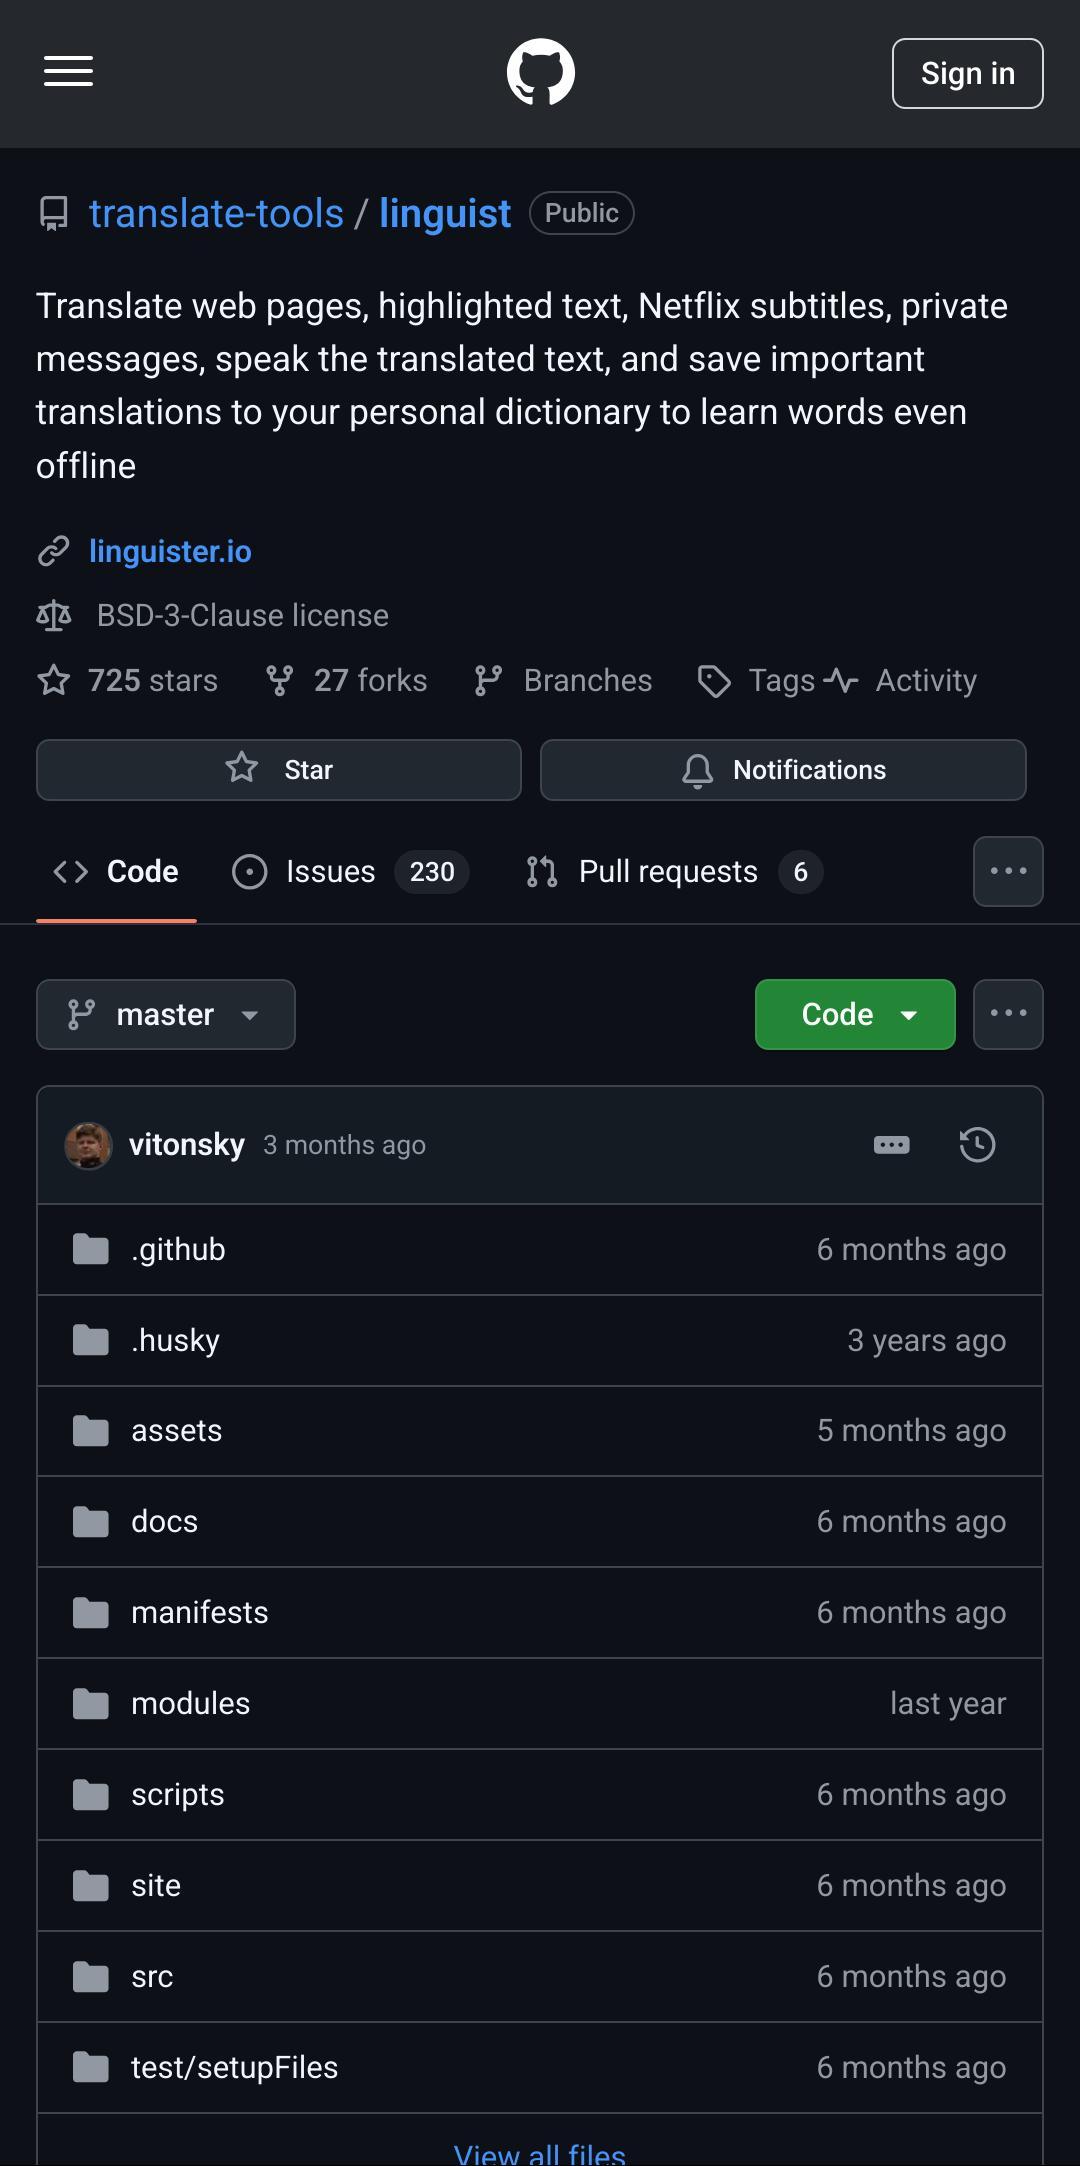Open the test/setupFiles folder

pyautogui.click(x=234, y=2068)
